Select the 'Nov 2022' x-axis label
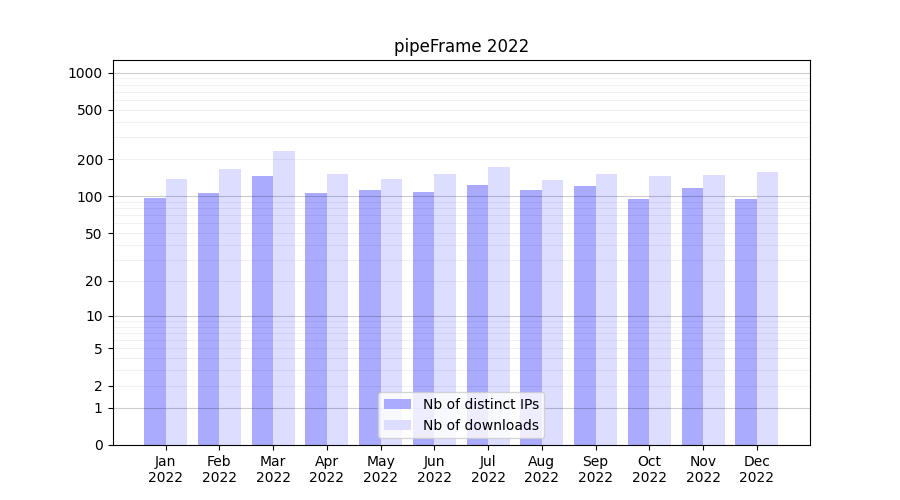The width and height of the screenshot is (900, 500). 703,469
